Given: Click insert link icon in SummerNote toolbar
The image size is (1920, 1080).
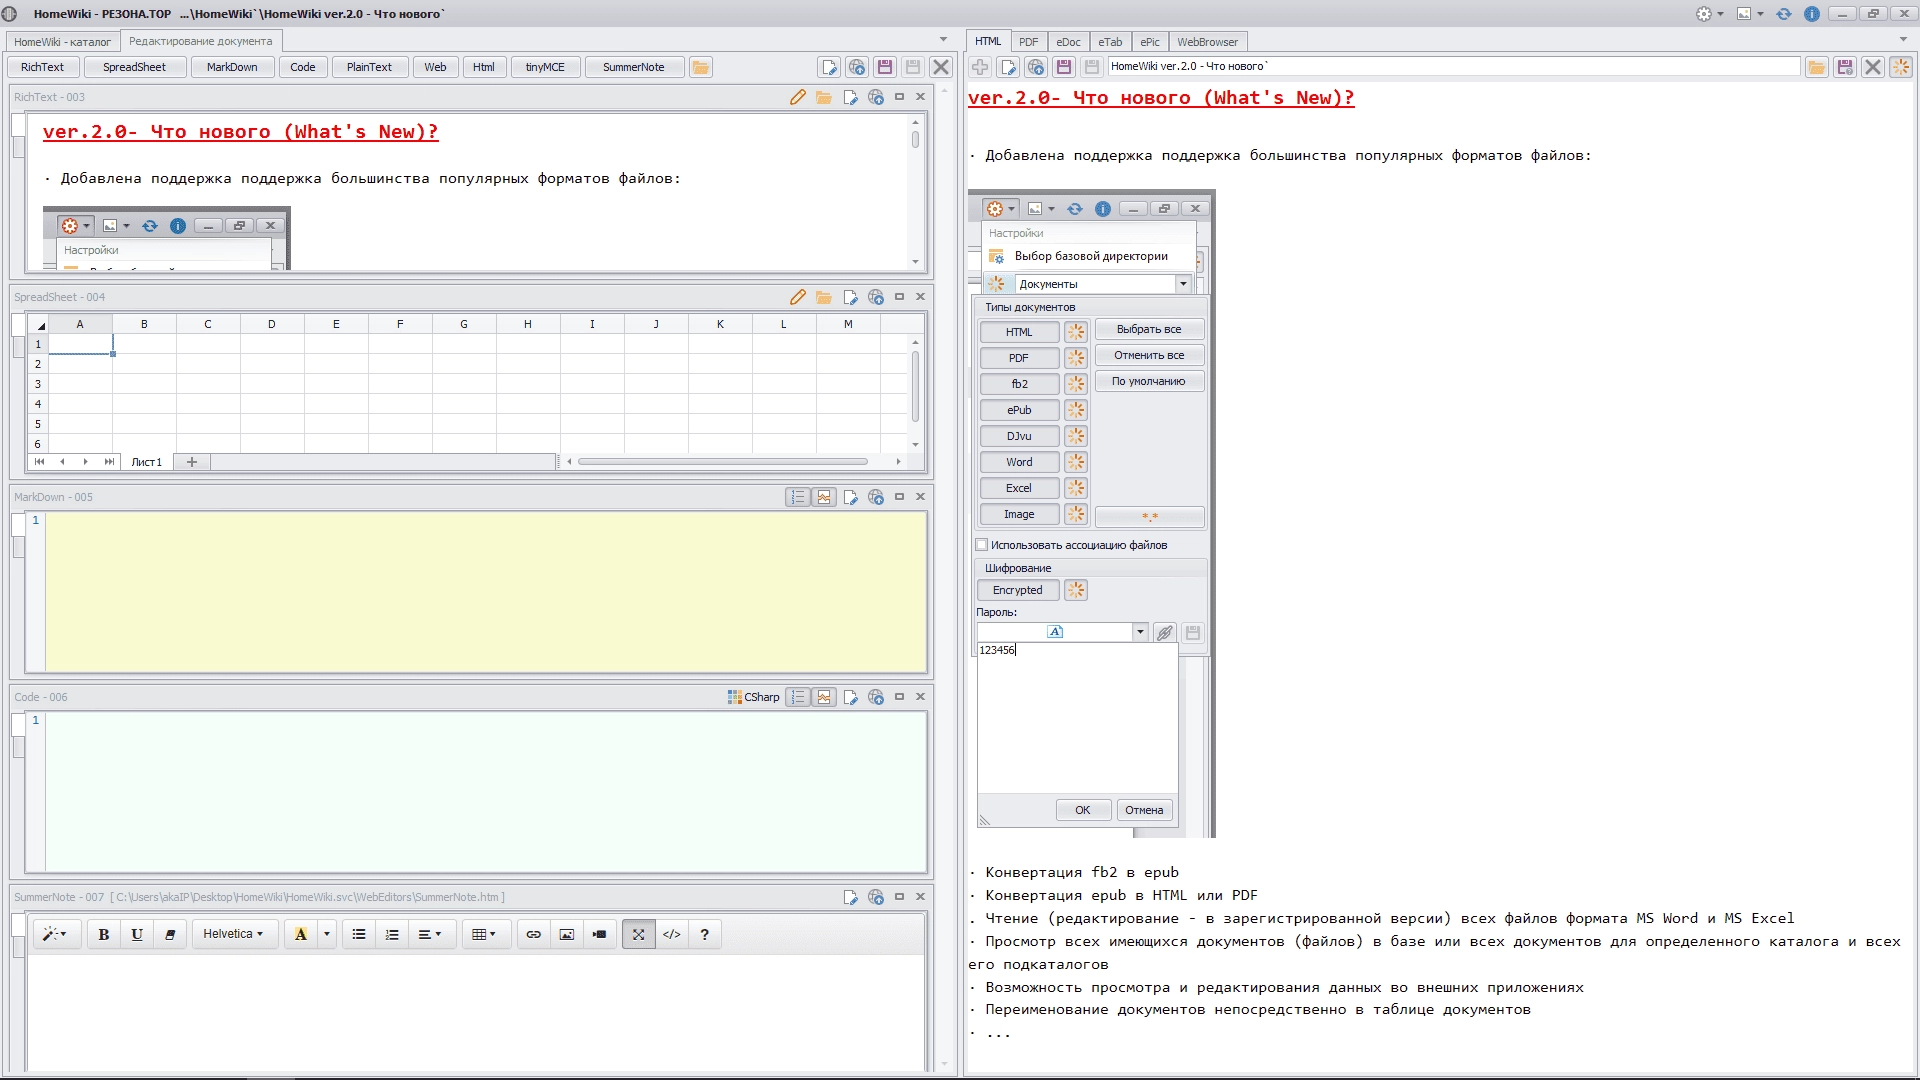Looking at the screenshot, I should coord(534,934).
